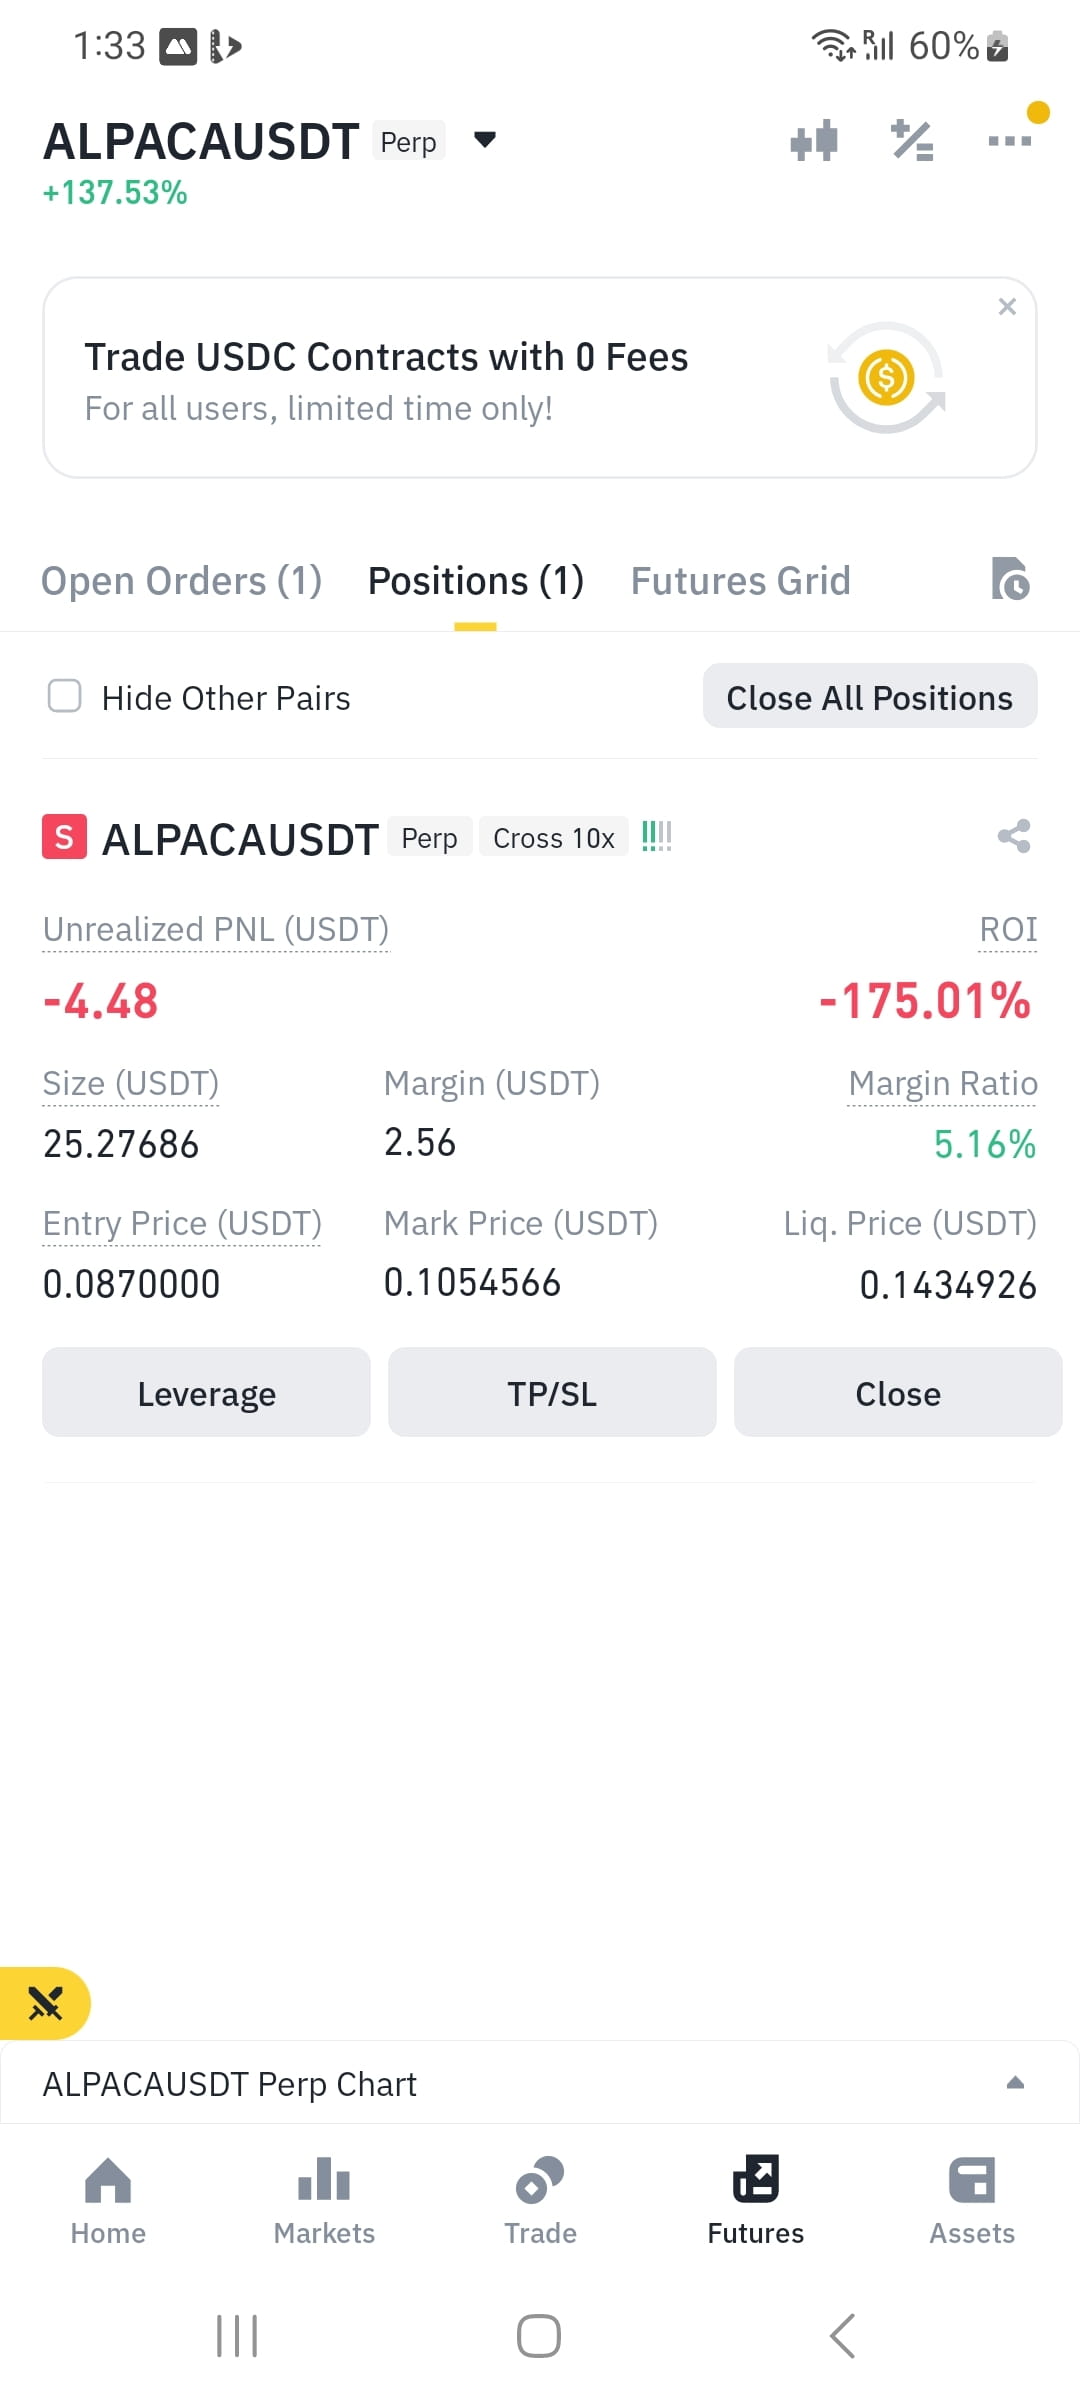The height and width of the screenshot is (2400, 1080).
Task: Dismiss the USDC Contracts promo banner
Action: point(1007,307)
